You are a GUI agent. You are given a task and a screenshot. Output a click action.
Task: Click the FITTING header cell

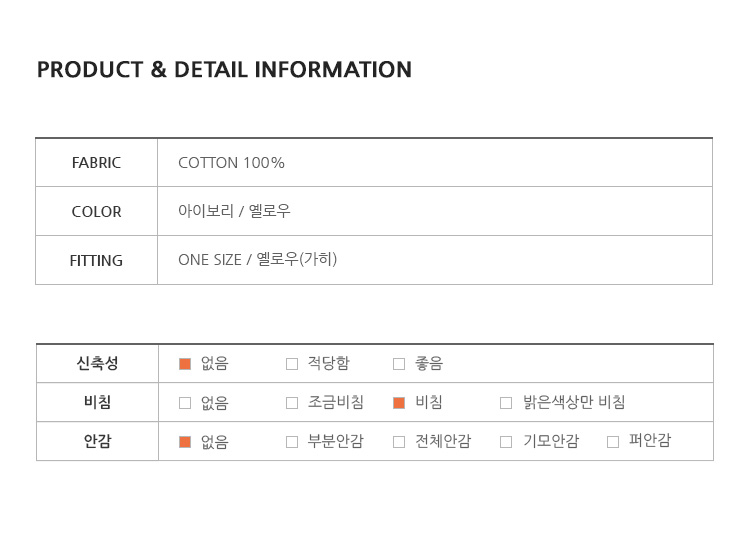96,261
